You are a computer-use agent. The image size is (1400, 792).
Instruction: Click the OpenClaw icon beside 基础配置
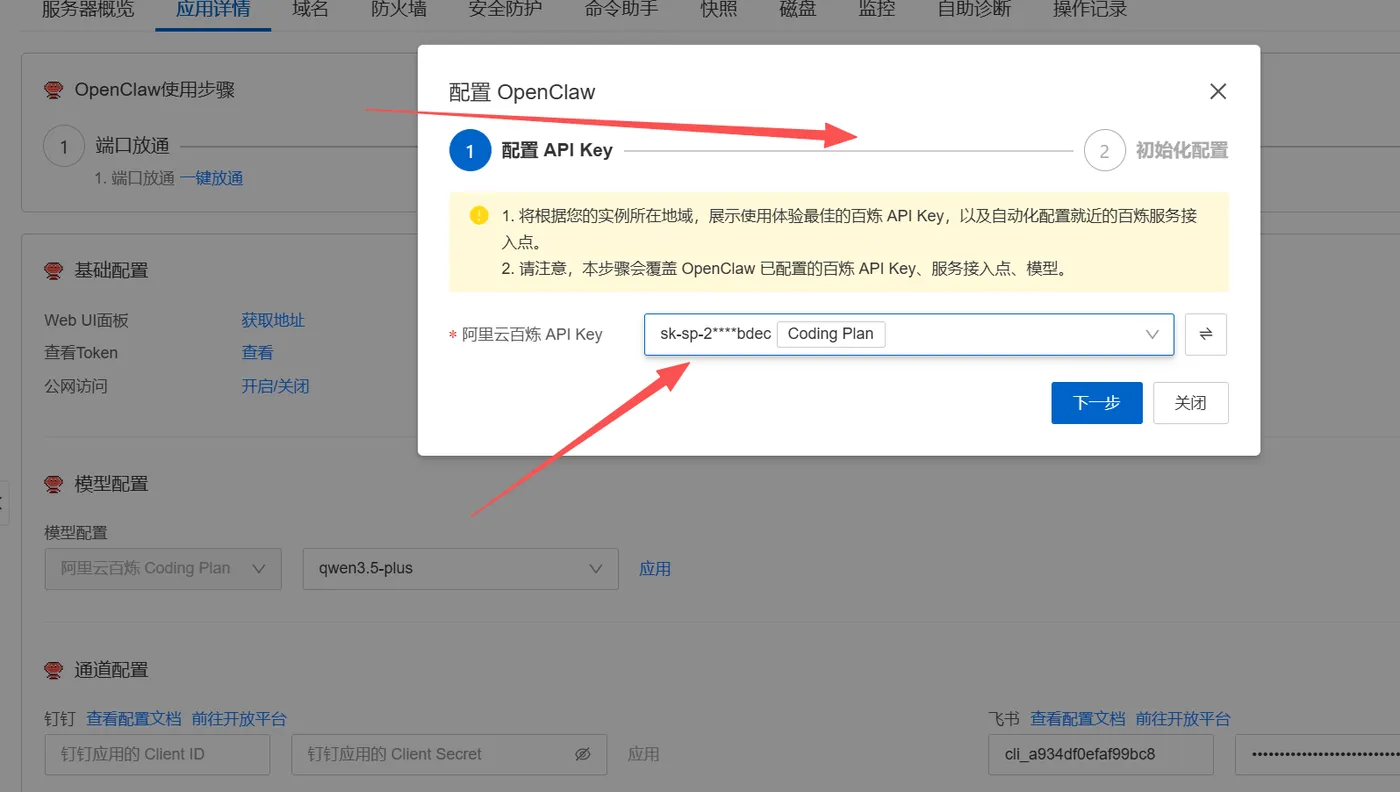point(54,270)
